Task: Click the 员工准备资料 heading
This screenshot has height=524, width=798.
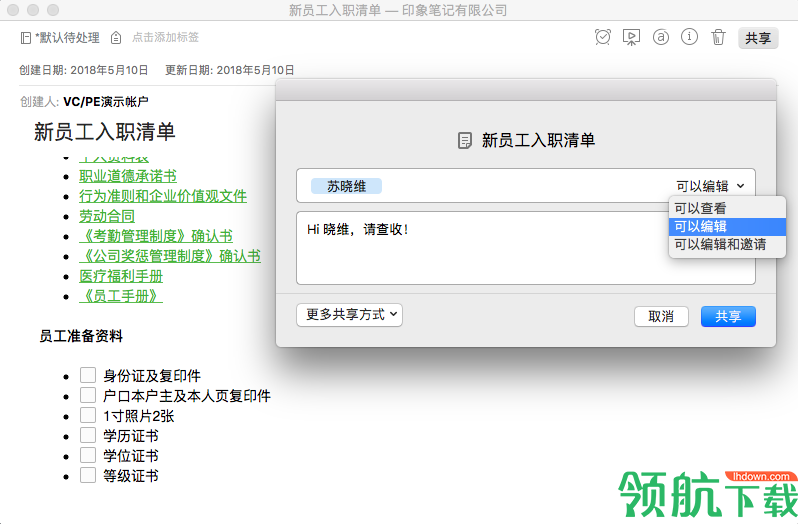Action: (81, 336)
